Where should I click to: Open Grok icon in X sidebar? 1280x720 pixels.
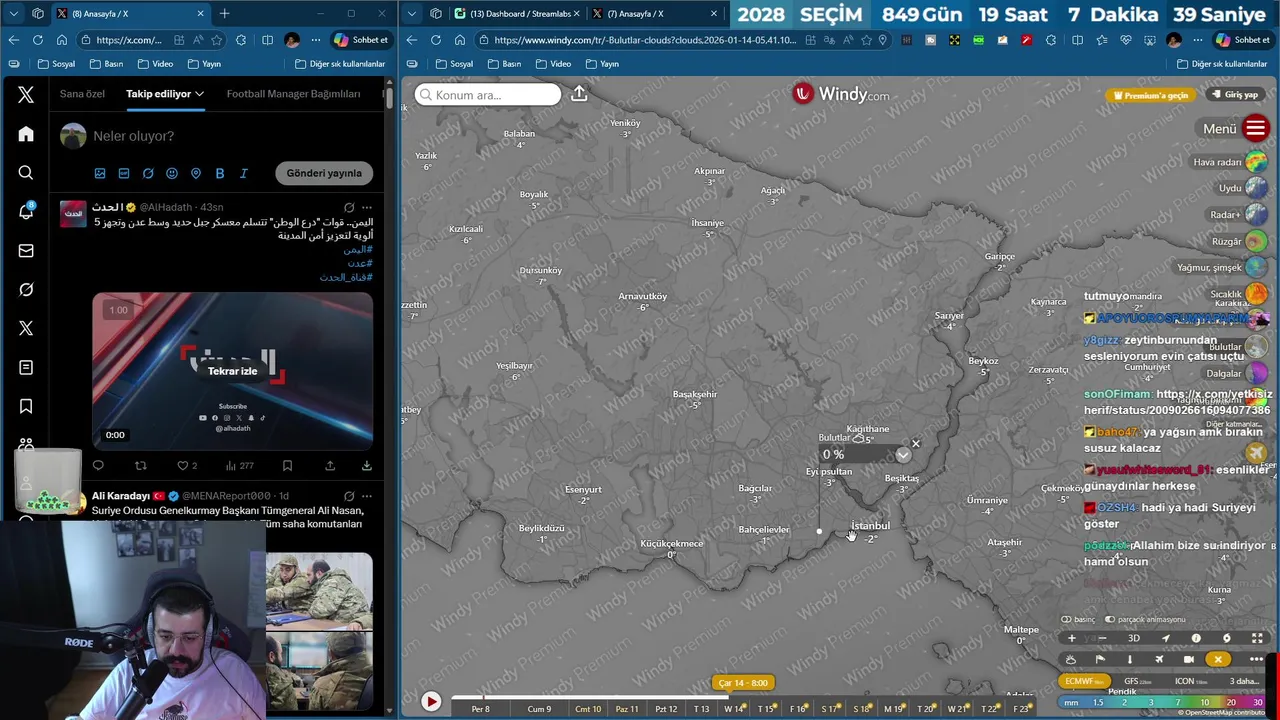26,290
